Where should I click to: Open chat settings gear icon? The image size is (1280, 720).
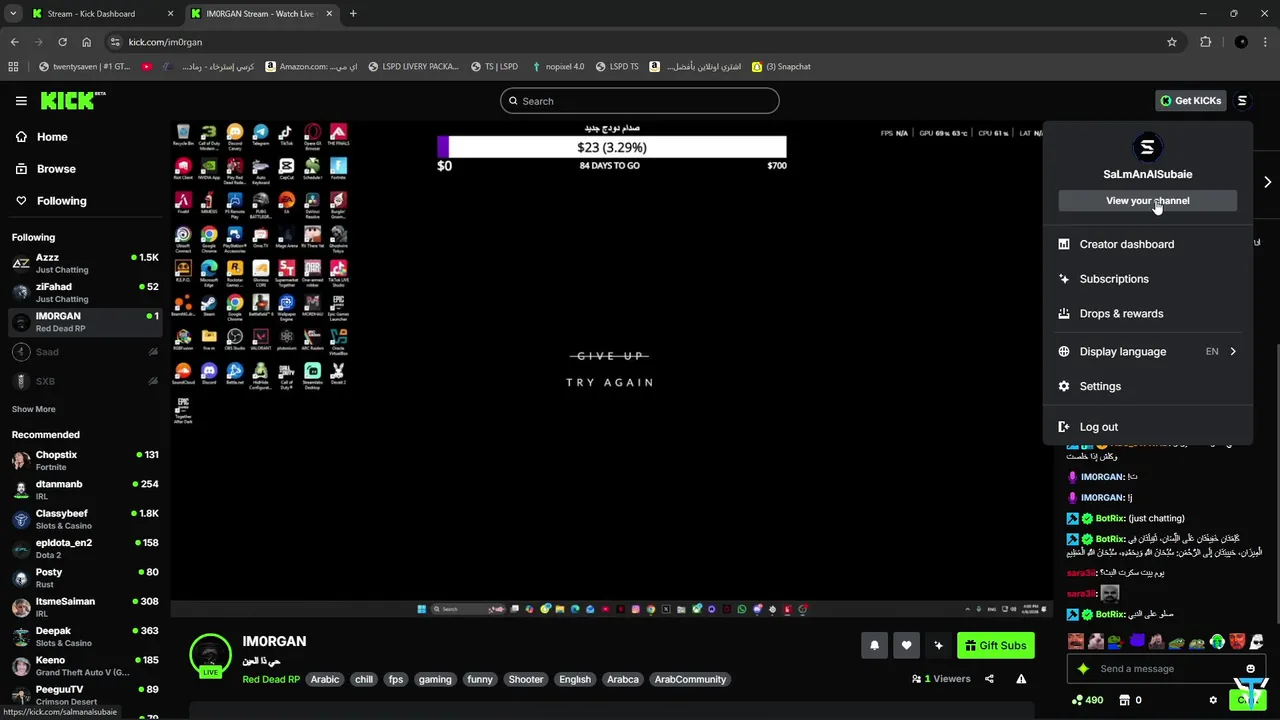pyautogui.click(x=1213, y=700)
